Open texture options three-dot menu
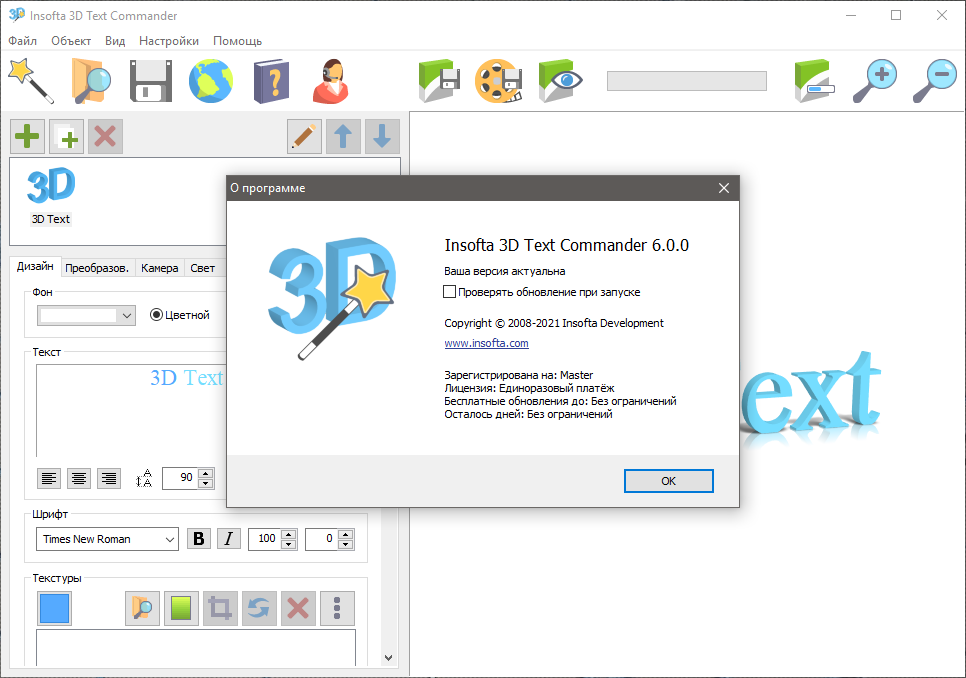Image resolution: width=966 pixels, height=678 pixels. click(337, 608)
